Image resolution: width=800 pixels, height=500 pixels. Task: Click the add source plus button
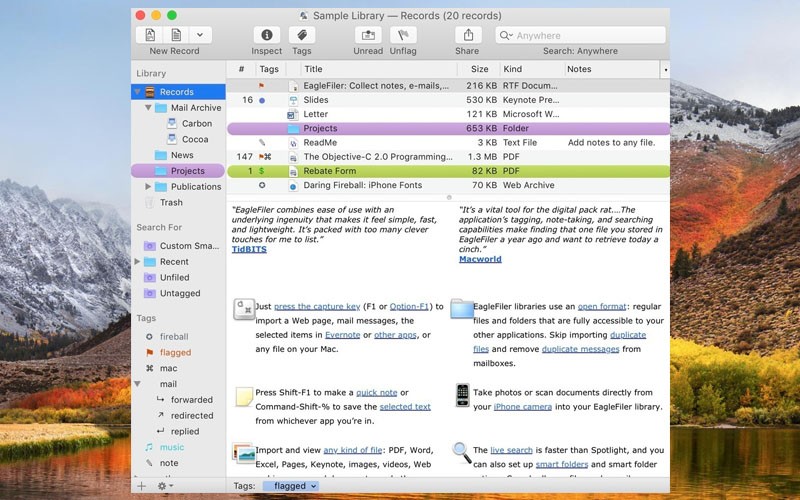pyautogui.click(x=141, y=486)
